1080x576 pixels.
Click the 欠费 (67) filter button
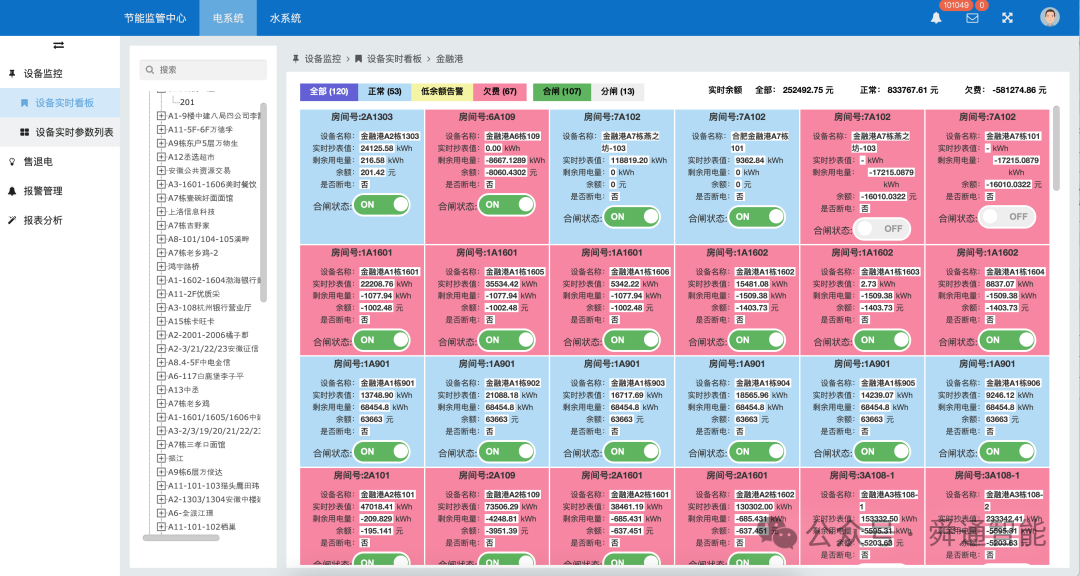click(499, 91)
